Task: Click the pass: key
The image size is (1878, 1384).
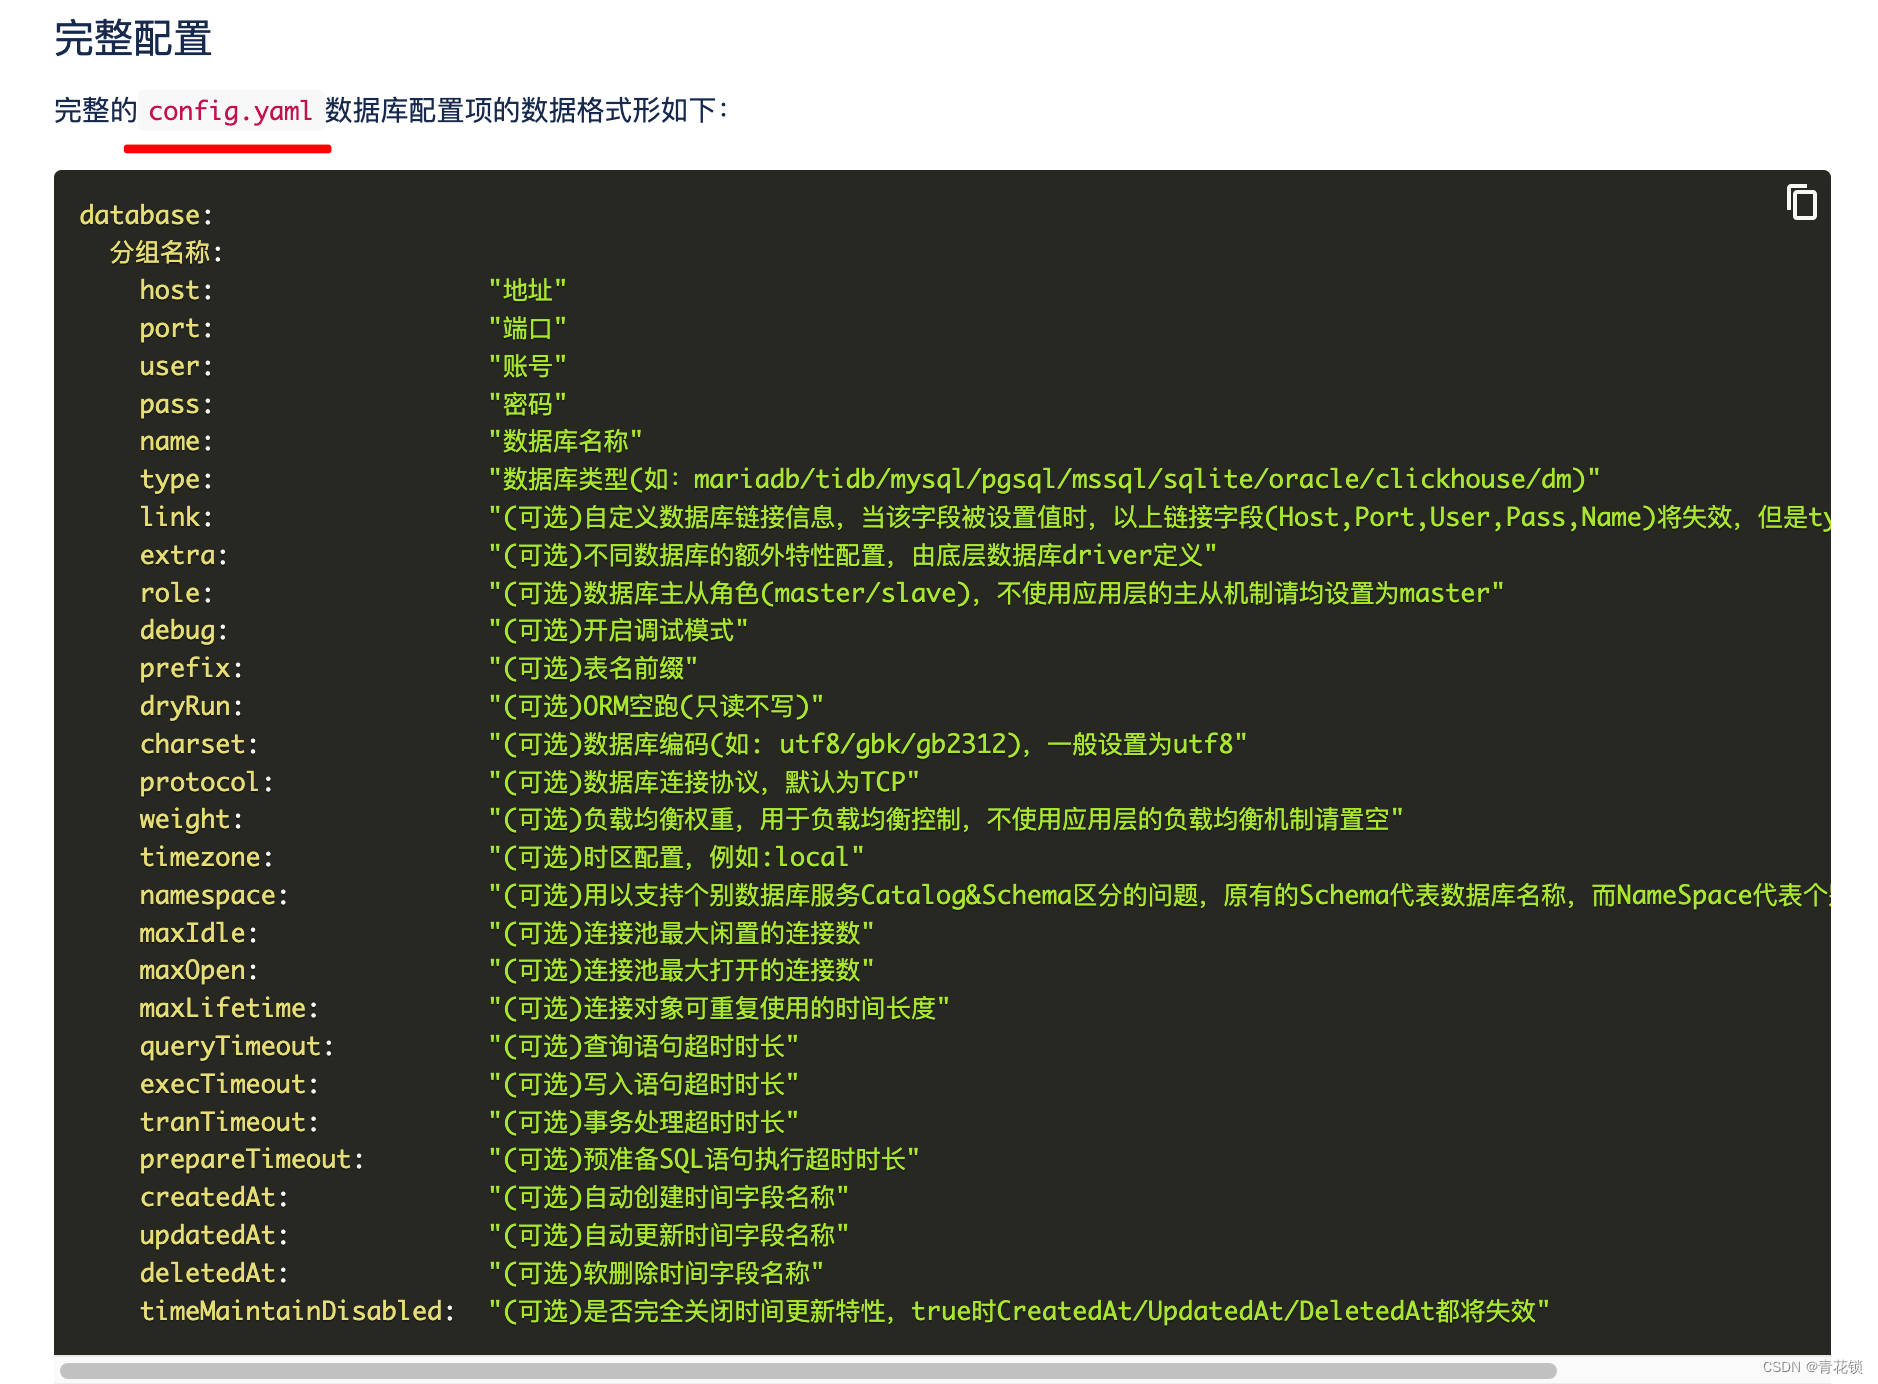Action: click(176, 404)
